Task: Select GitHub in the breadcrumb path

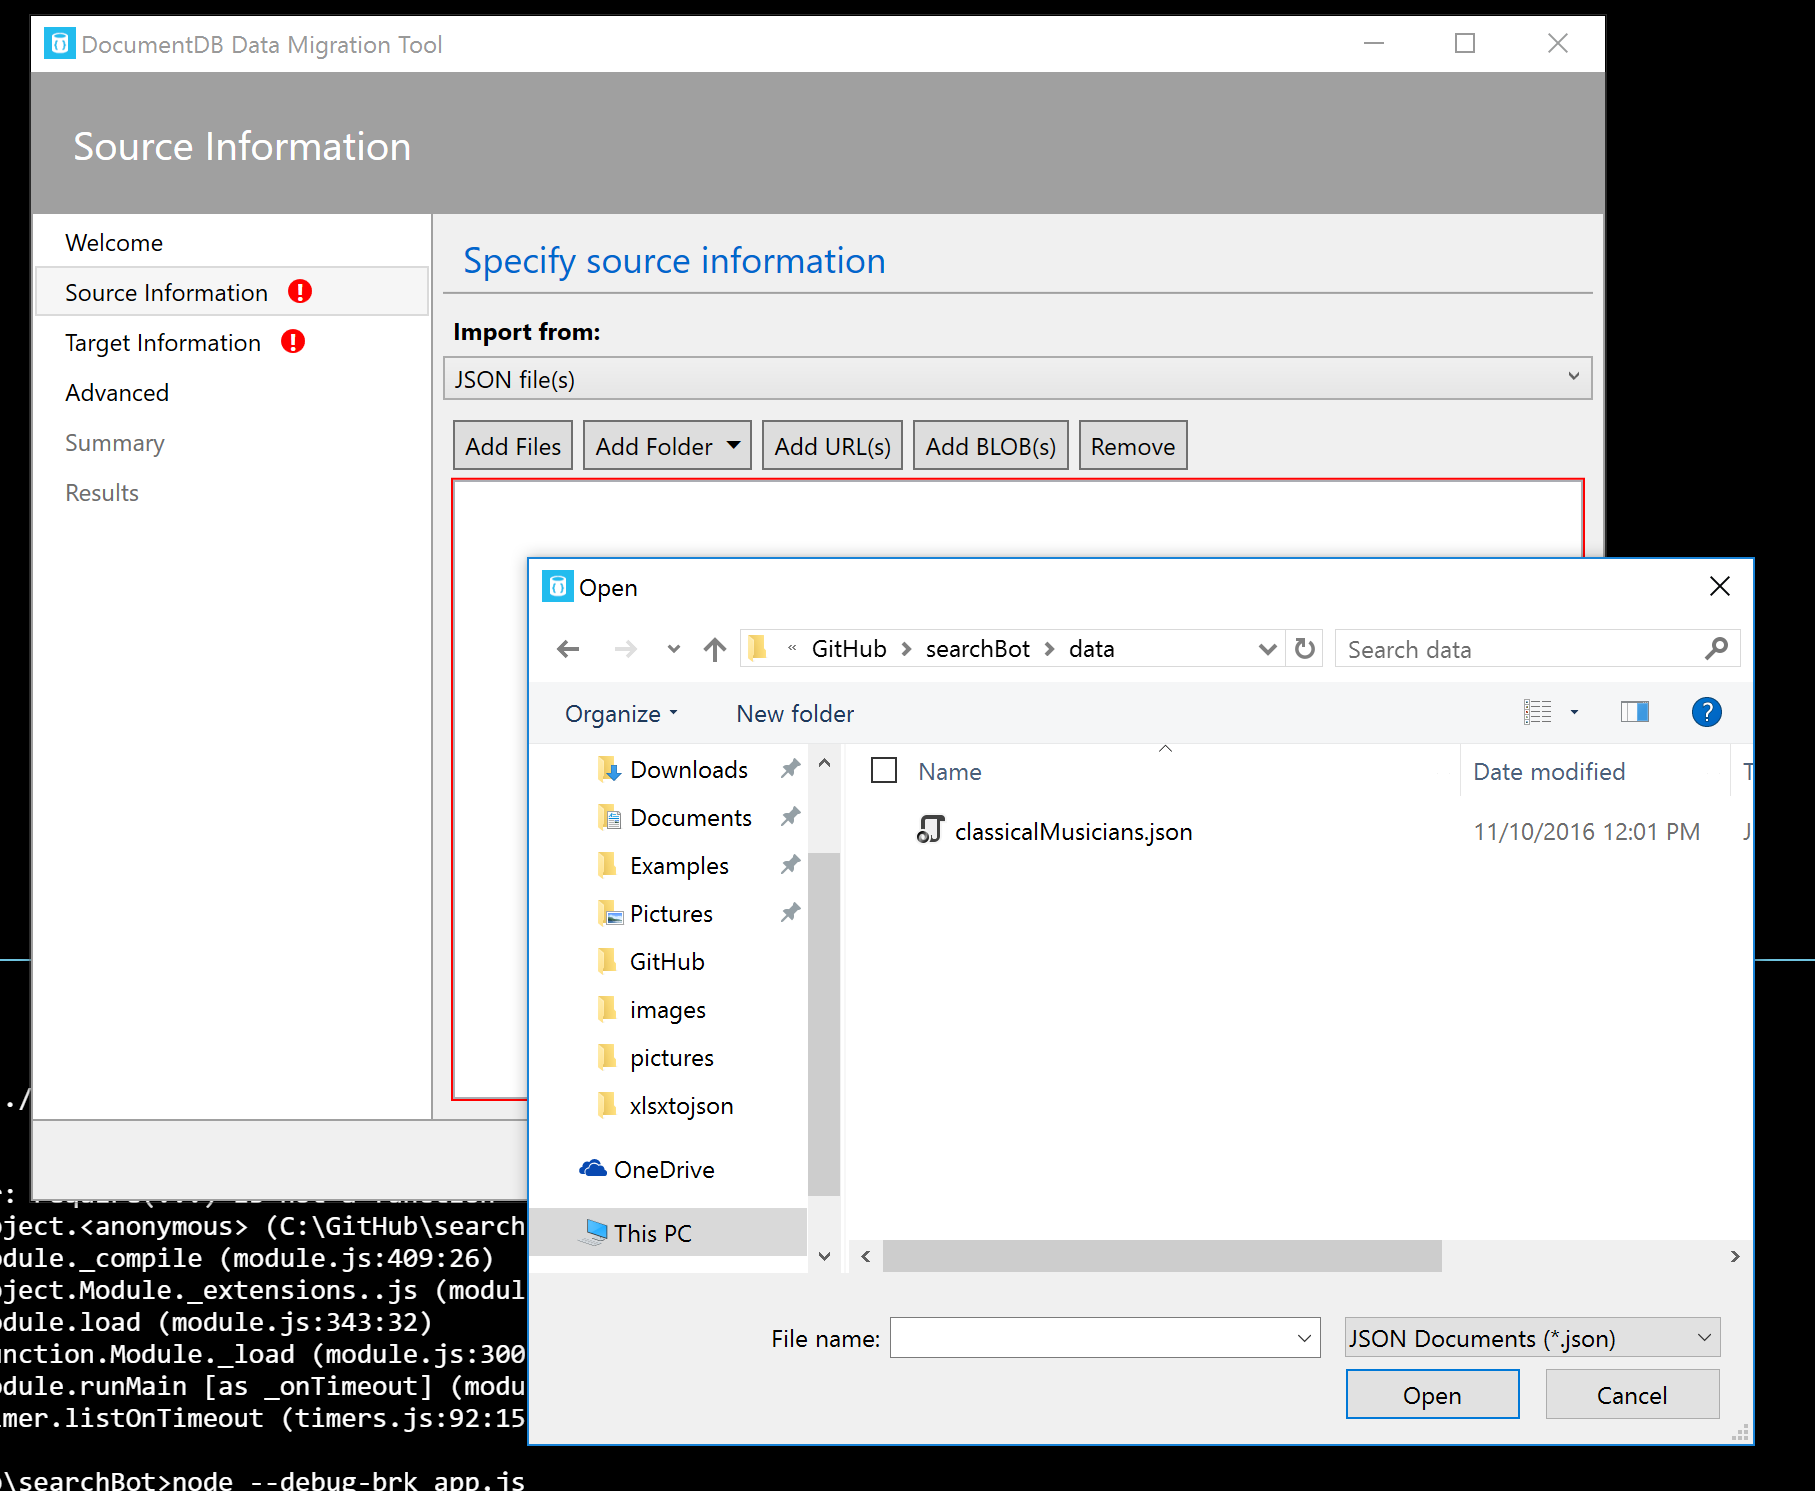Action: [x=849, y=649]
